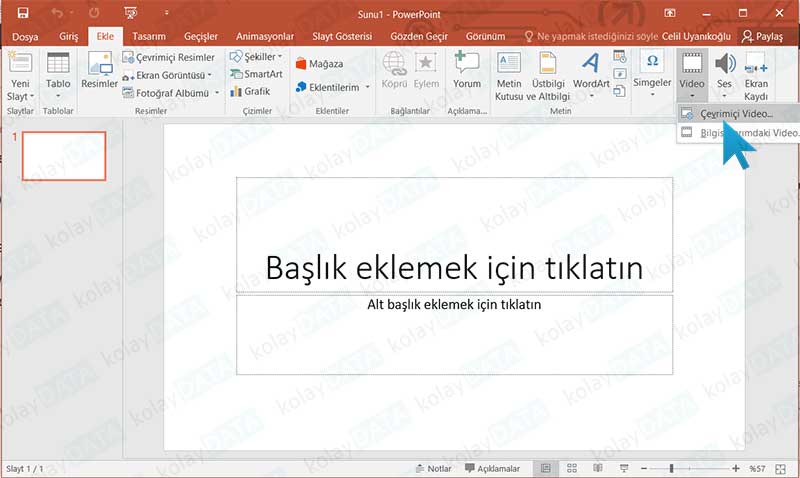
Task: Click the Celil Uyanıkoğlu account name
Action: click(696, 36)
